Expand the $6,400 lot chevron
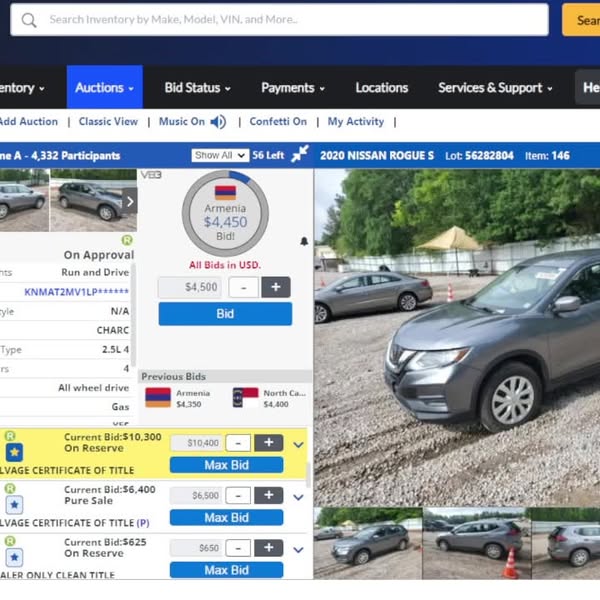The width and height of the screenshot is (600, 600). [298, 497]
